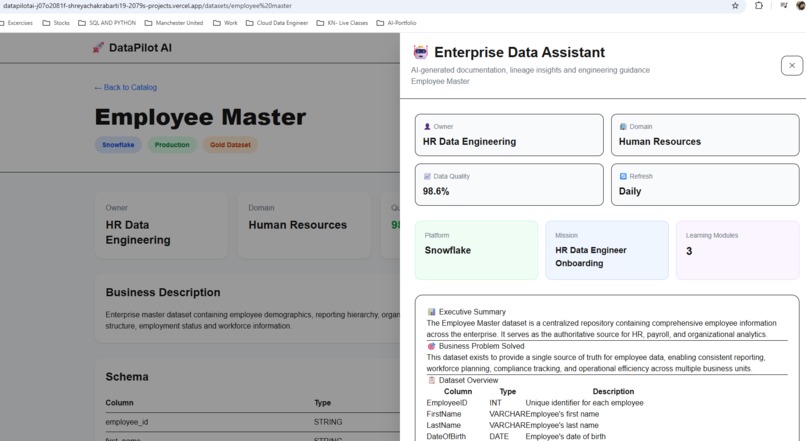Click the Type header in Schema table
Image resolution: width=806 pixels, height=441 pixels.
pos(322,403)
